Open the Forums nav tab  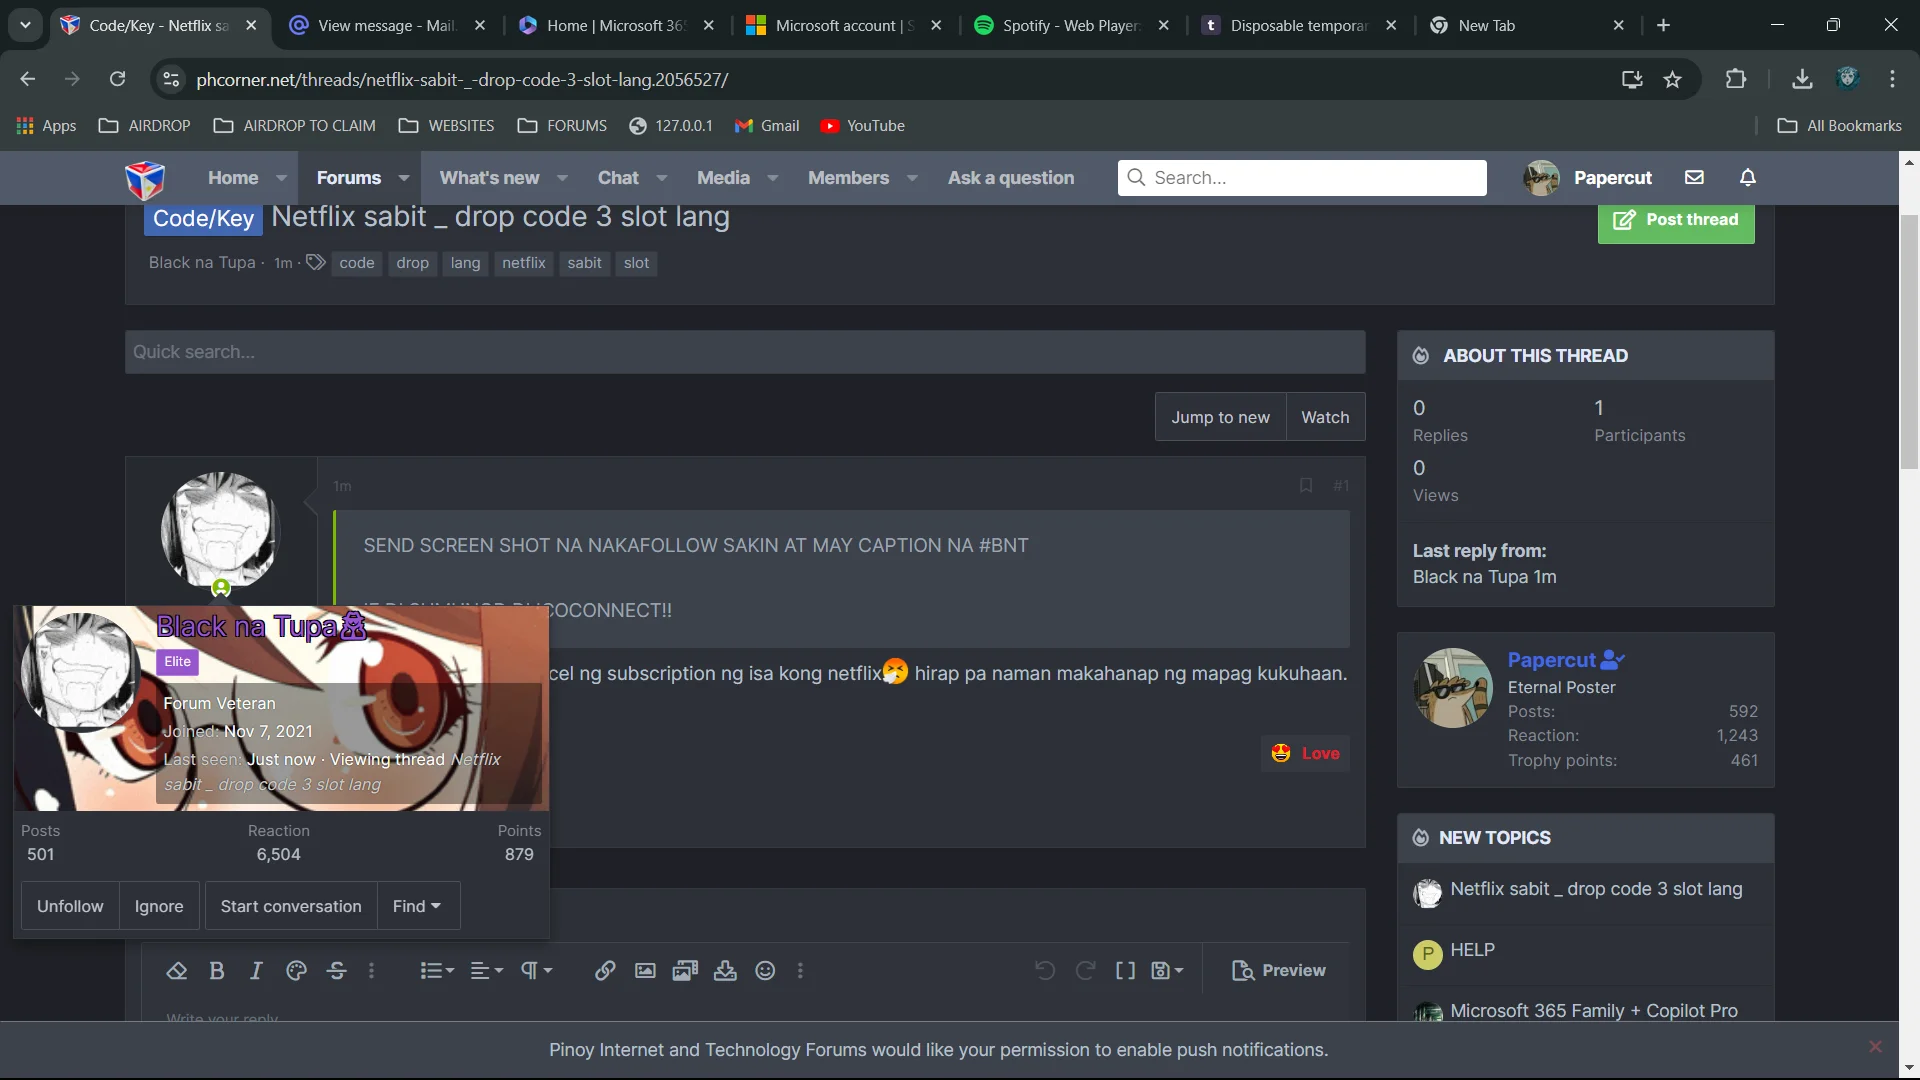[x=349, y=178]
